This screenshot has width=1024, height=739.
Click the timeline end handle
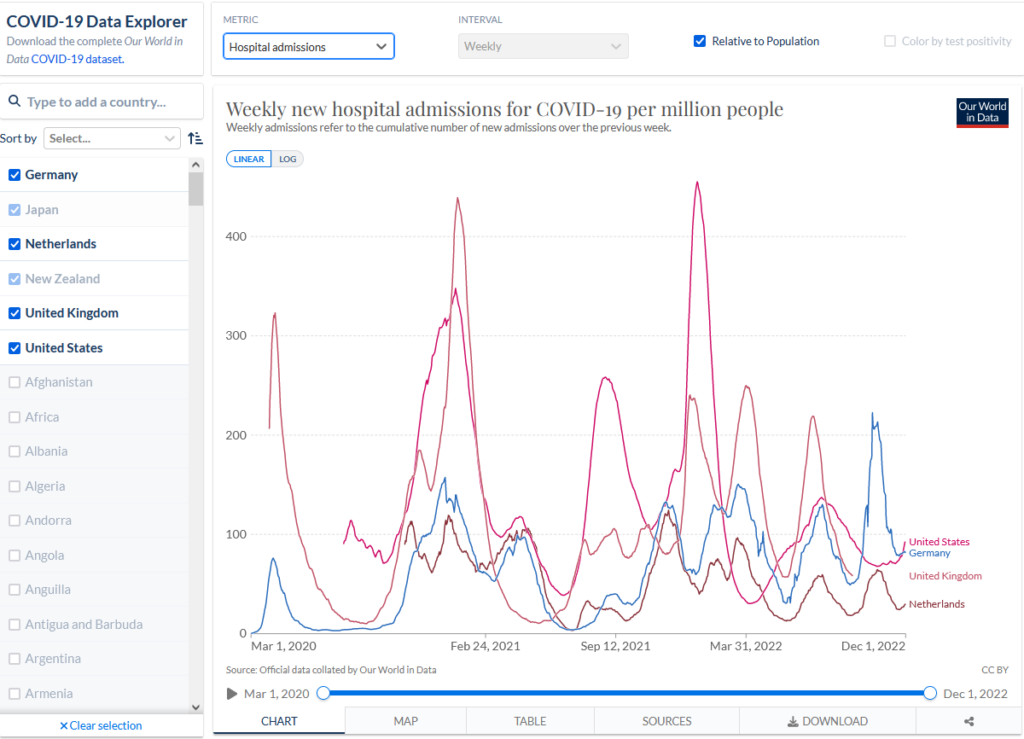(x=930, y=693)
